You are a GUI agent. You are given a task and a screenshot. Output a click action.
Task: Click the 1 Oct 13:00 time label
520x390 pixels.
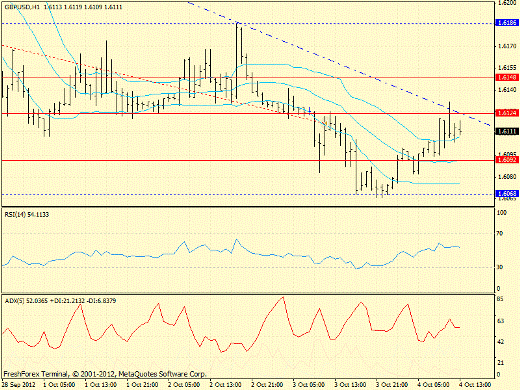[x=101, y=384]
